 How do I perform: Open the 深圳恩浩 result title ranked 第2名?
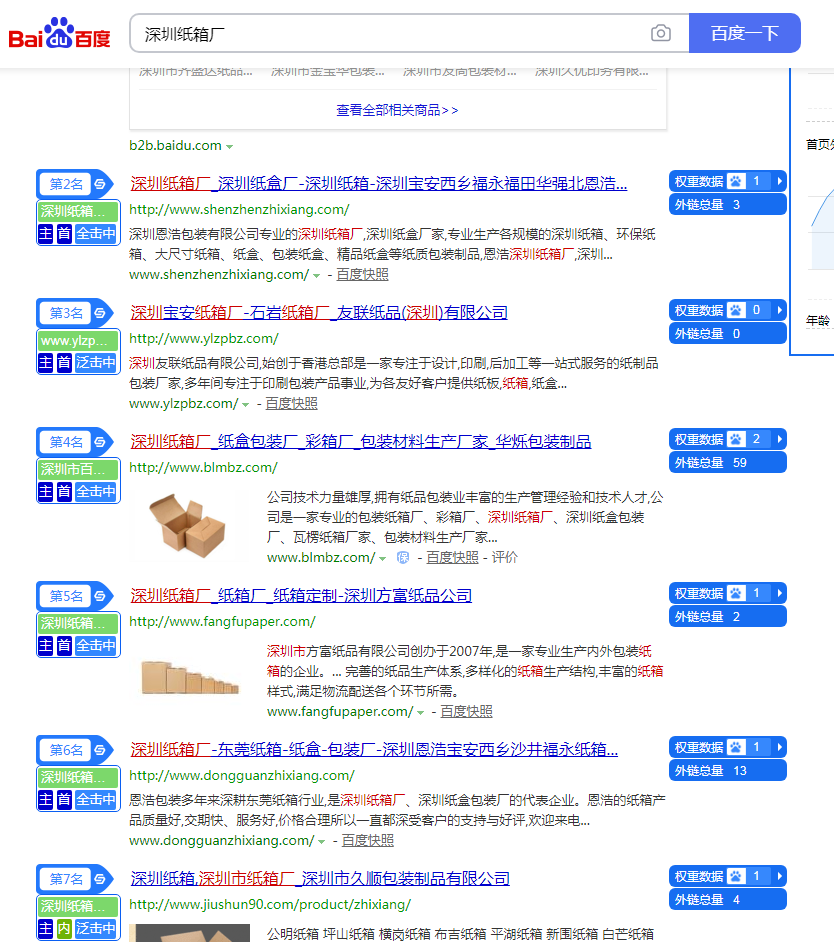[x=379, y=184]
